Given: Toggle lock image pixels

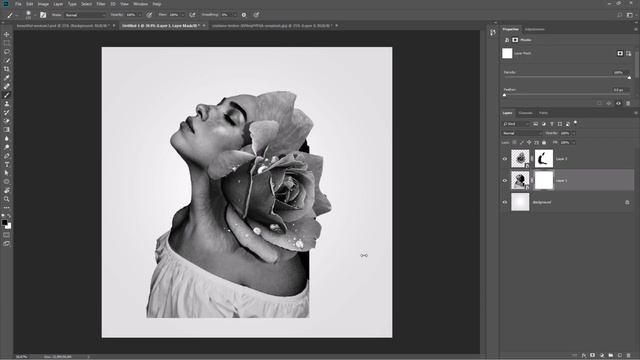Looking at the screenshot, I should (522, 142).
